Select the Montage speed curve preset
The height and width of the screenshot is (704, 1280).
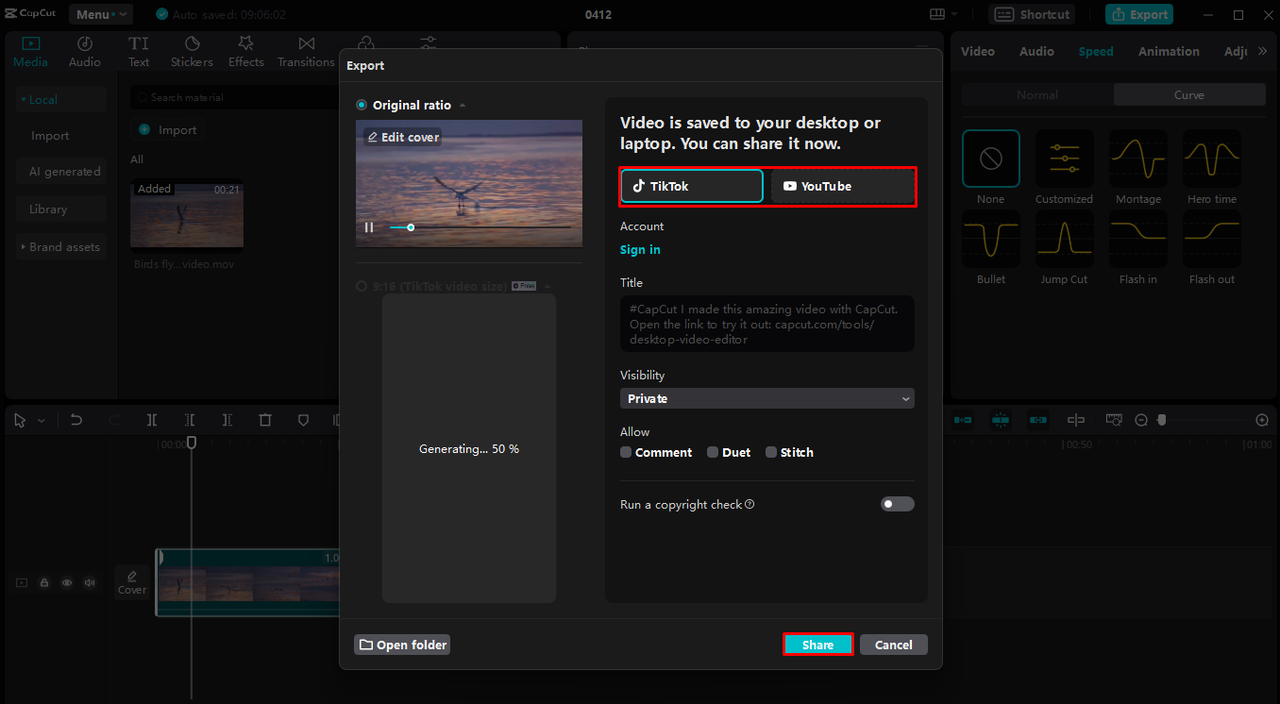(x=1138, y=159)
